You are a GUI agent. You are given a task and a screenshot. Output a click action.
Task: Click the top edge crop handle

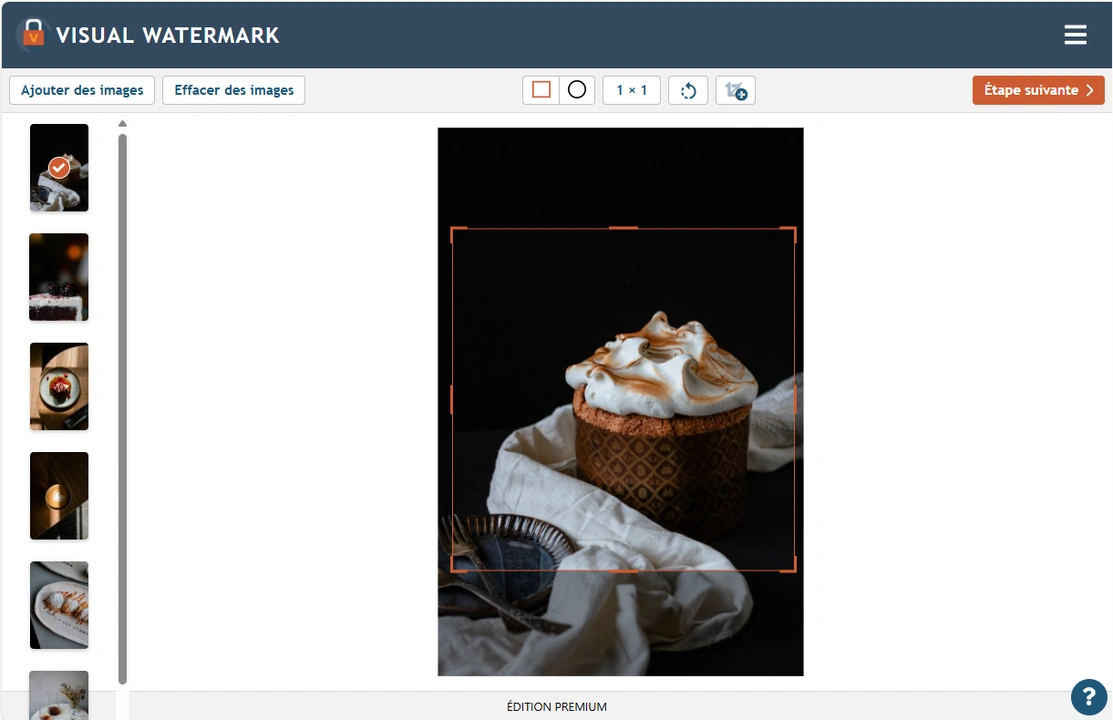[623, 228]
